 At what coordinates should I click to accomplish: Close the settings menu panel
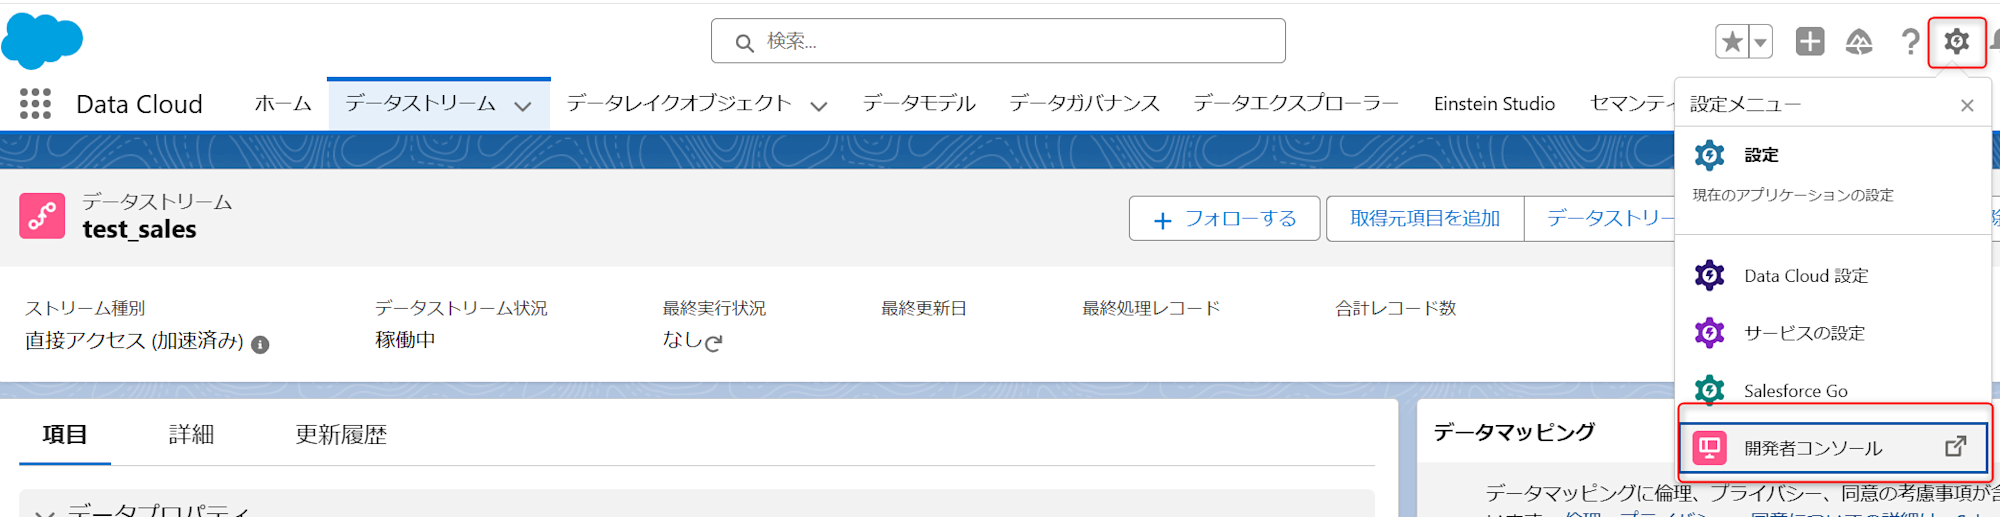pyautogui.click(x=1967, y=105)
